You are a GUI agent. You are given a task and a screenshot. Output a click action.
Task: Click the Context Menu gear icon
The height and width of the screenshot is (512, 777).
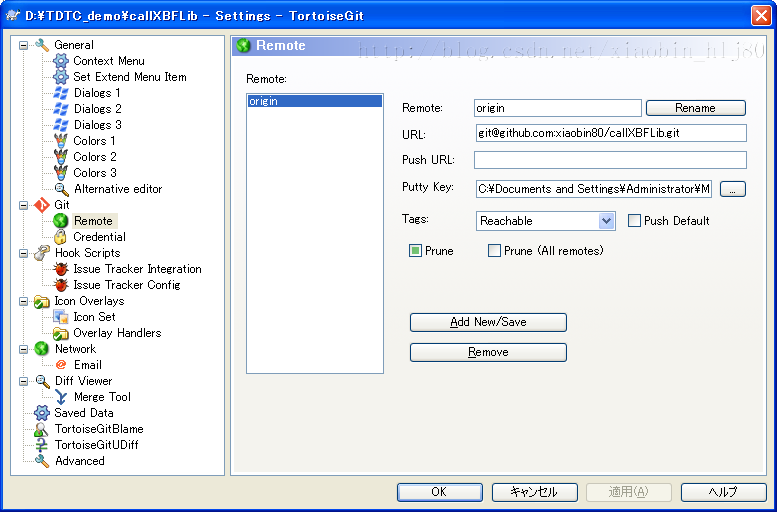point(60,61)
